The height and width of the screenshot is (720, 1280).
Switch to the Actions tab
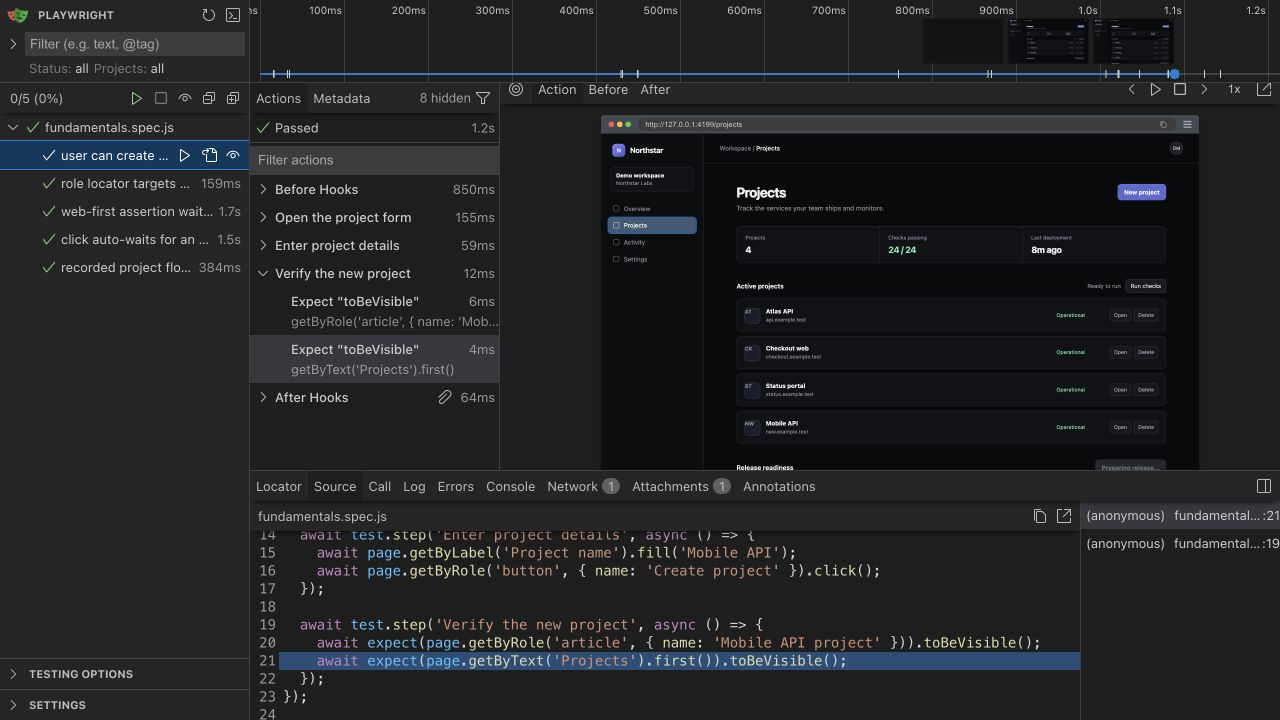tap(278, 98)
